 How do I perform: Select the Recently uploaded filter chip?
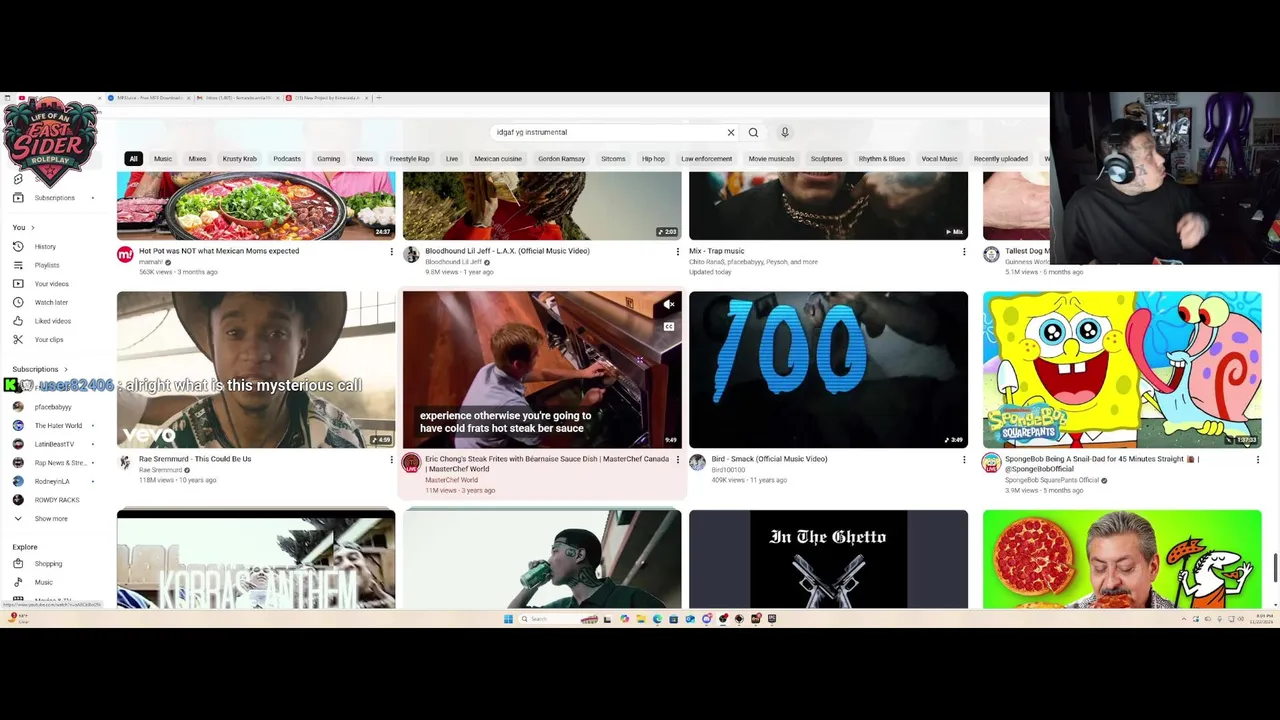click(1001, 159)
